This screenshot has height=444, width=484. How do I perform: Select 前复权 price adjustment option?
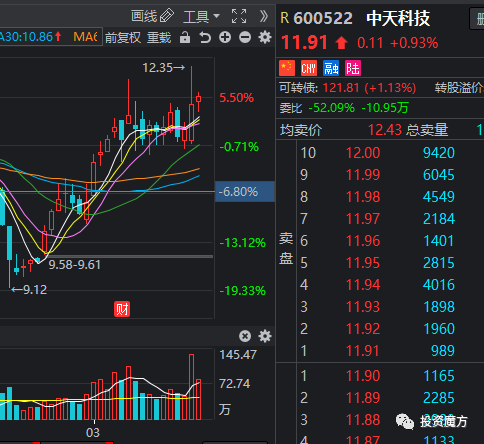(x=123, y=38)
